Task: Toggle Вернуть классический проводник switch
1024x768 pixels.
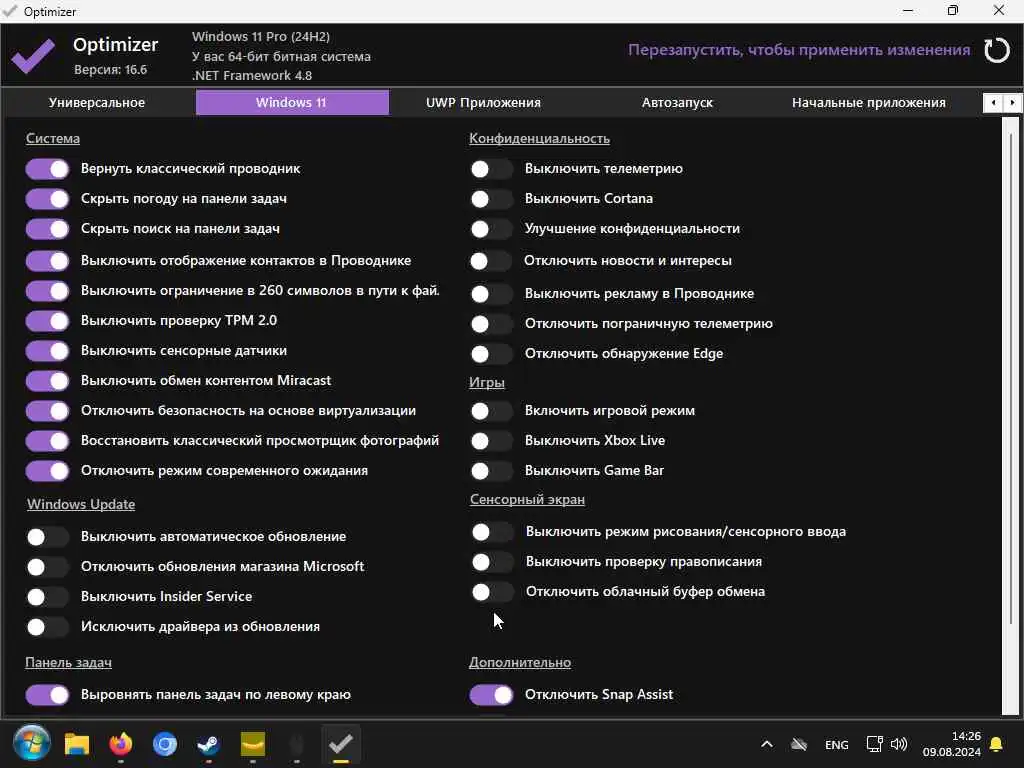Action: pos(47,169)
